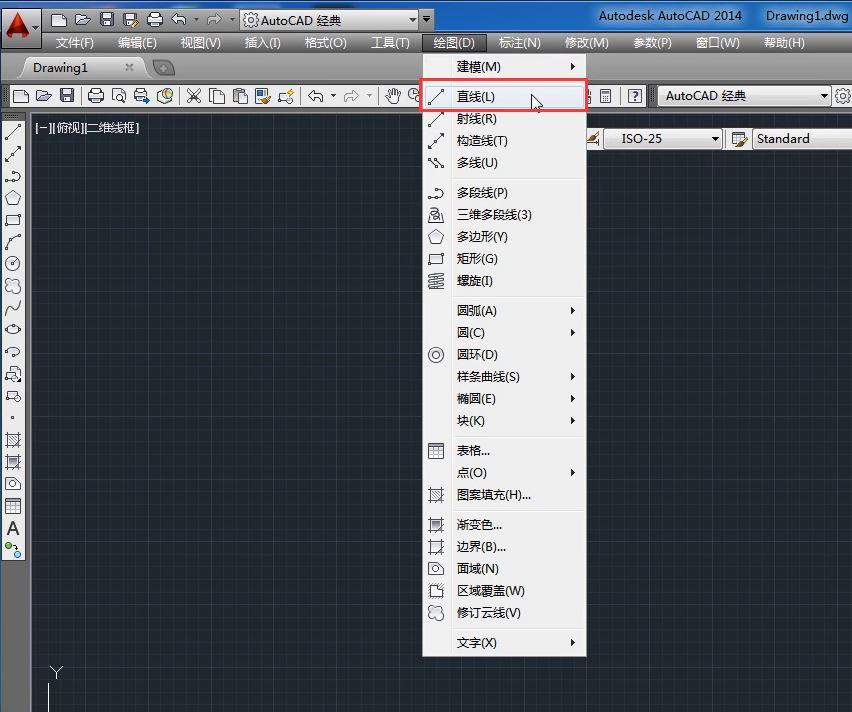Expand 圆弧(A) submenu
The image size is (852, 712).
pyautogui.click(x=504, y=311)
